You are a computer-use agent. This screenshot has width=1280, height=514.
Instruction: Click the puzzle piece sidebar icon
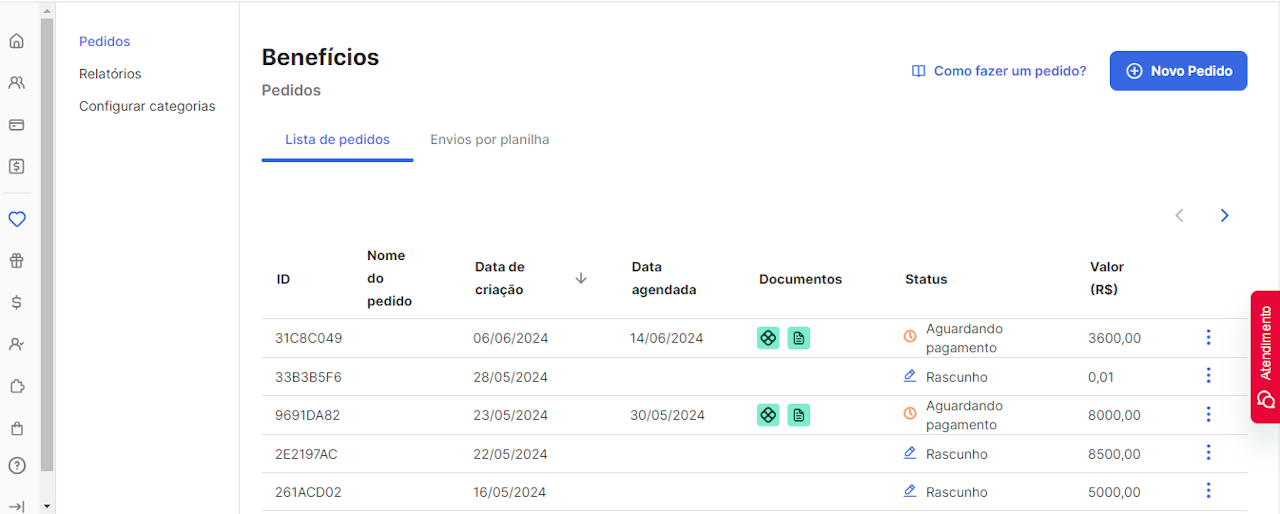[16, 386]
